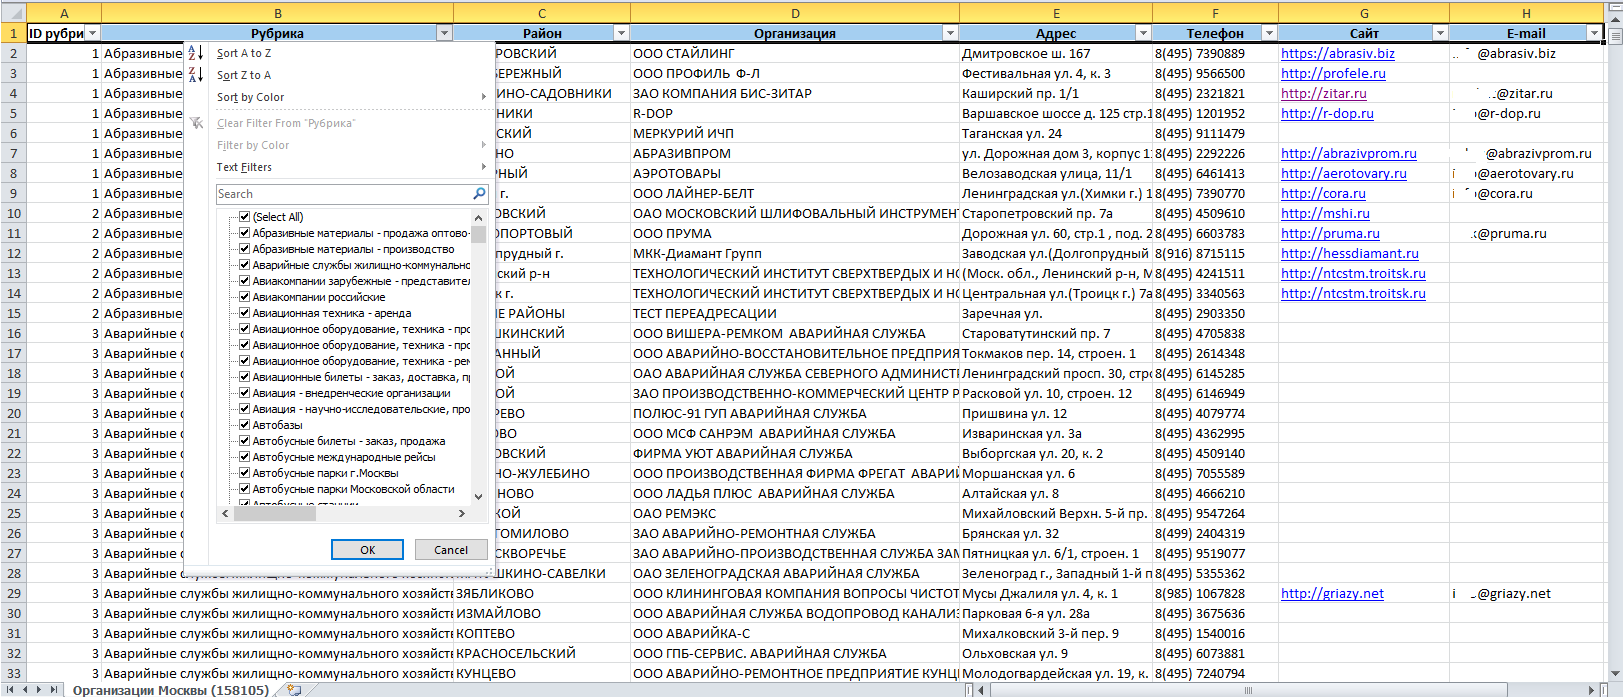Click the АБРАЗИВПРОМ organization cell

click(x=795, y=153)
